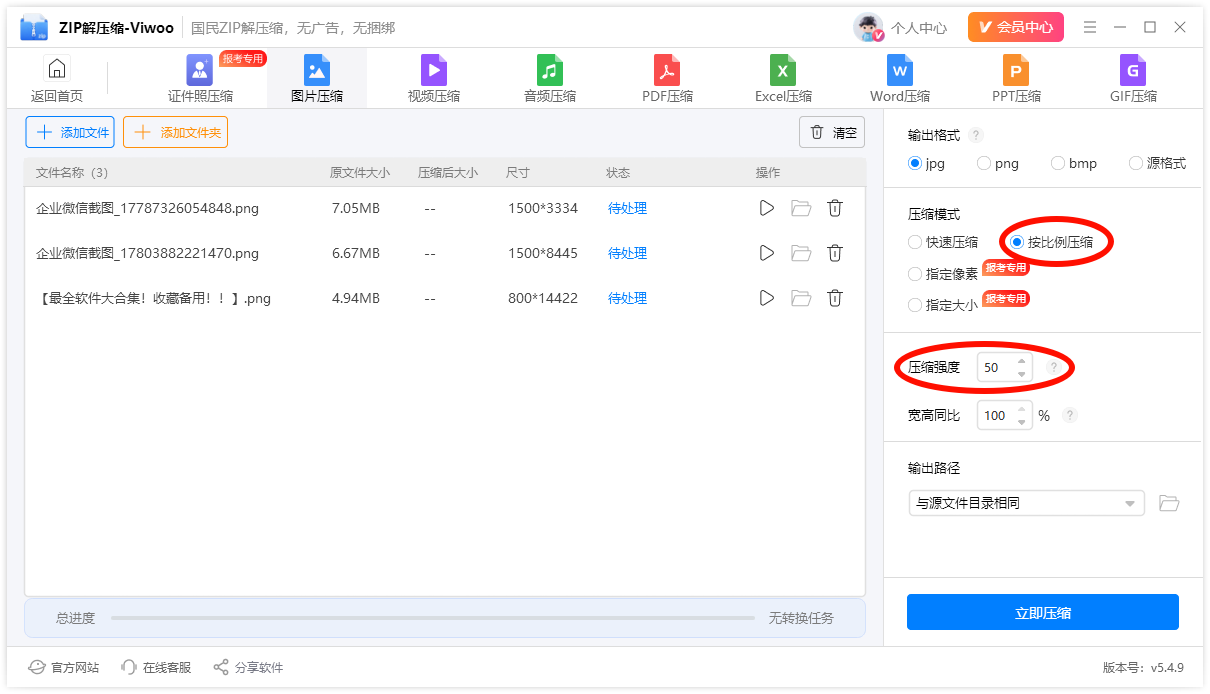Select the 图片压缩 image compression icon
1210x694 pixels.
pyautogui.click(x=317, y=70)
